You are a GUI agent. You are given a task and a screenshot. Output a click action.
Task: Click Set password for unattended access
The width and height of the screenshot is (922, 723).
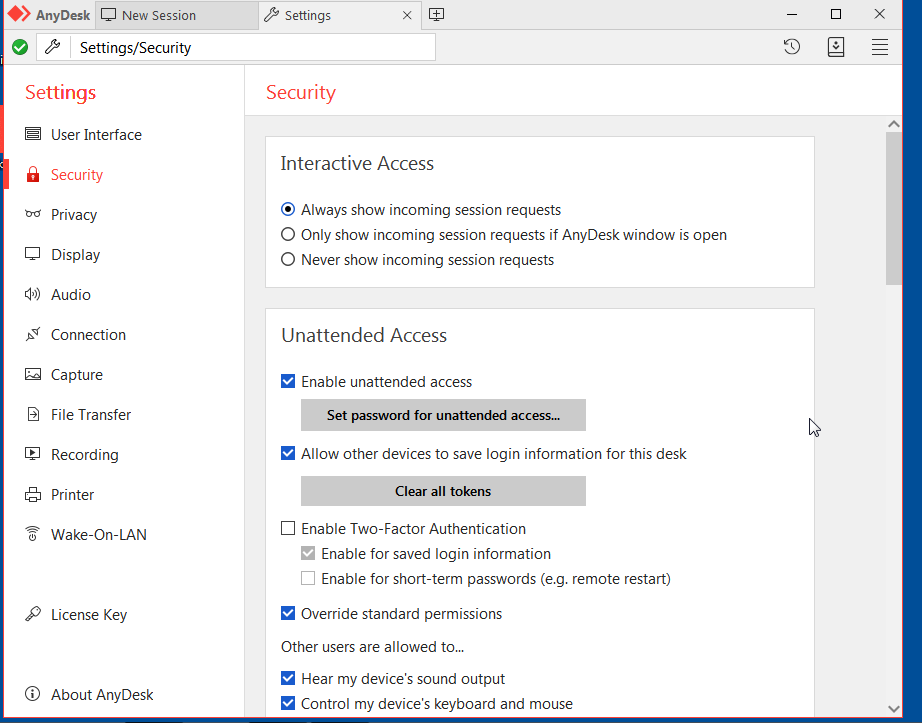(443, 415)
